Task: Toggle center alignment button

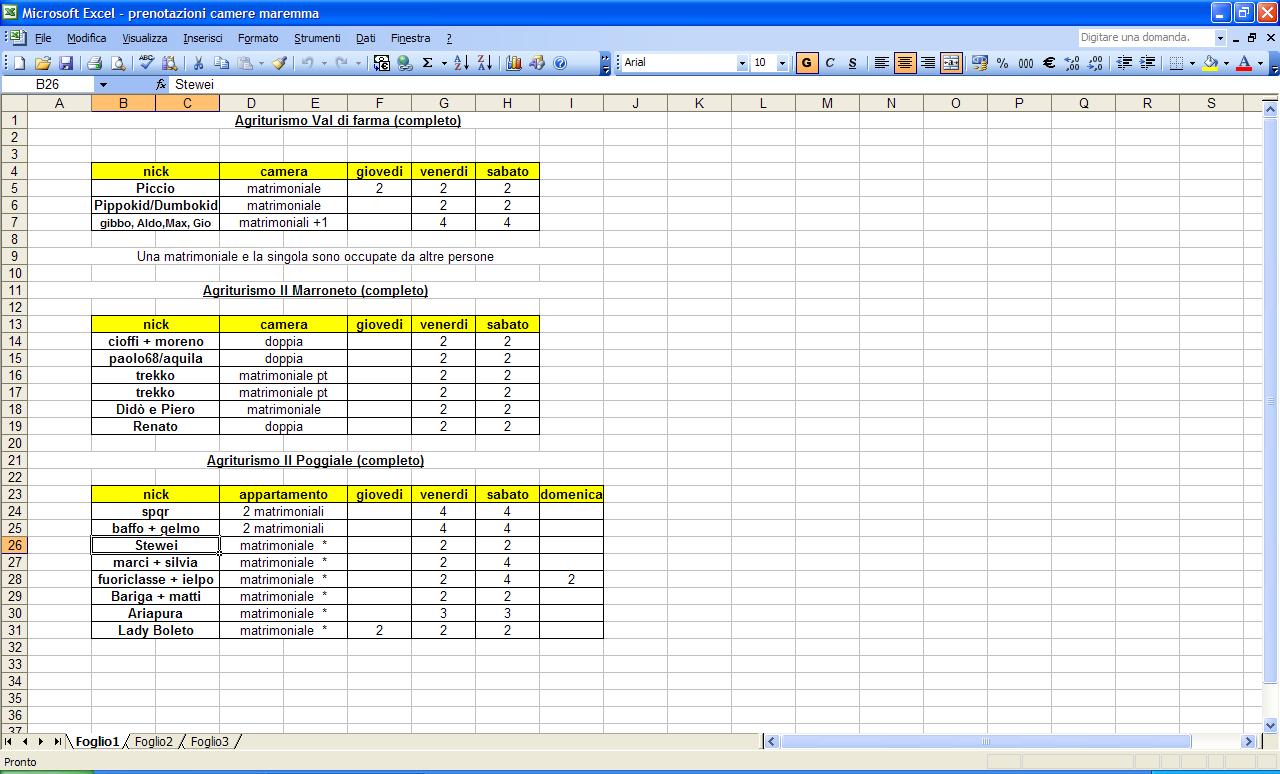Action: tap(905, 63)
